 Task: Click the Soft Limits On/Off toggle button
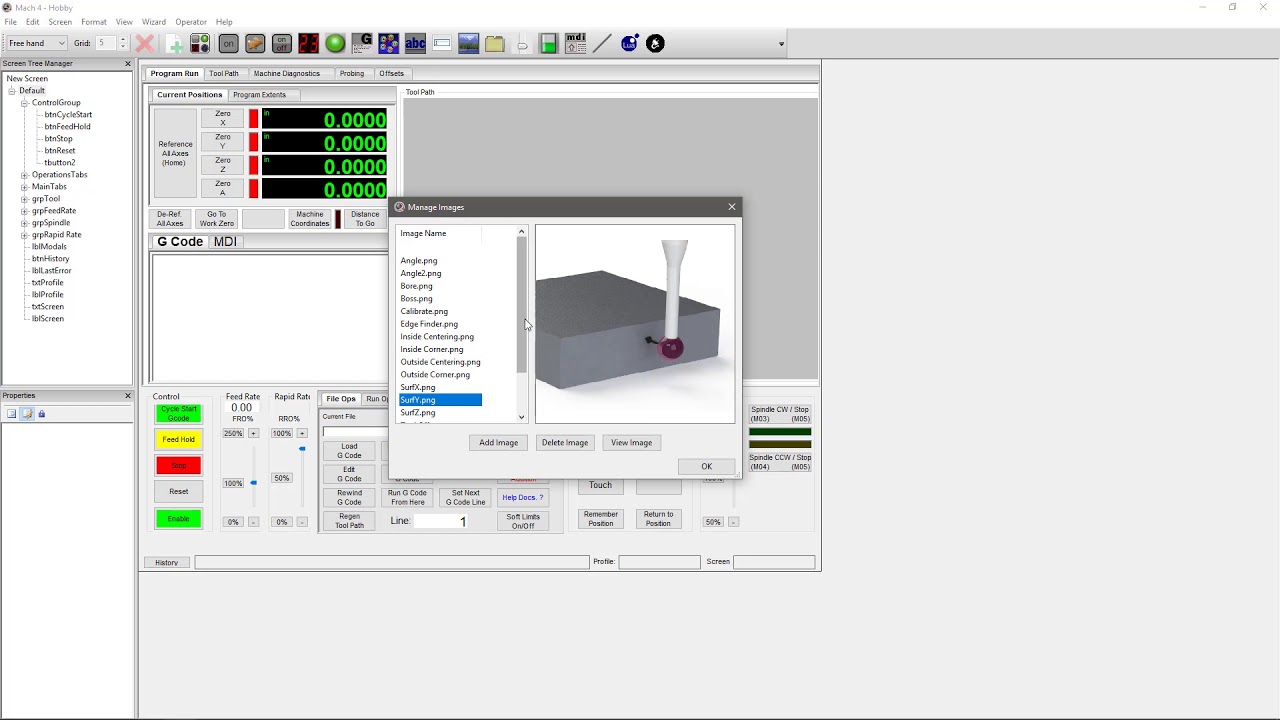pyautogui.click(x=523, y=521)
